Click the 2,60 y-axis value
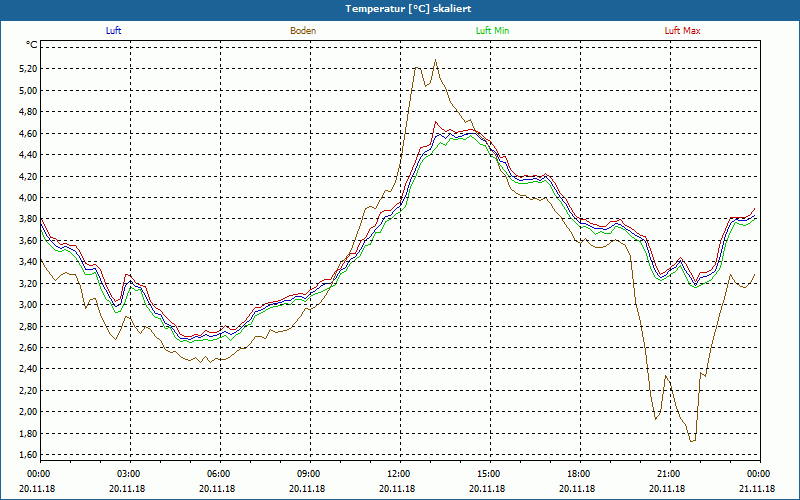 [29, 347]
